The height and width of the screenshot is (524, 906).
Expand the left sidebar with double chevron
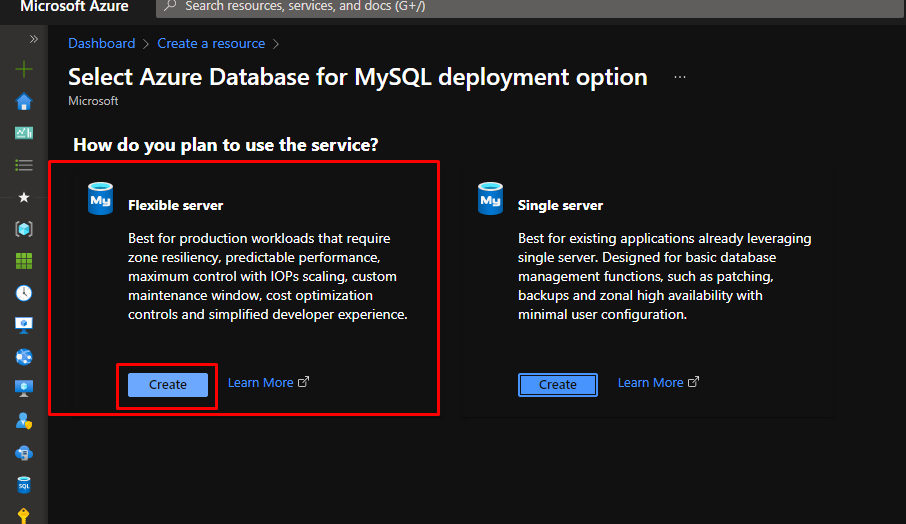[33, 39]
